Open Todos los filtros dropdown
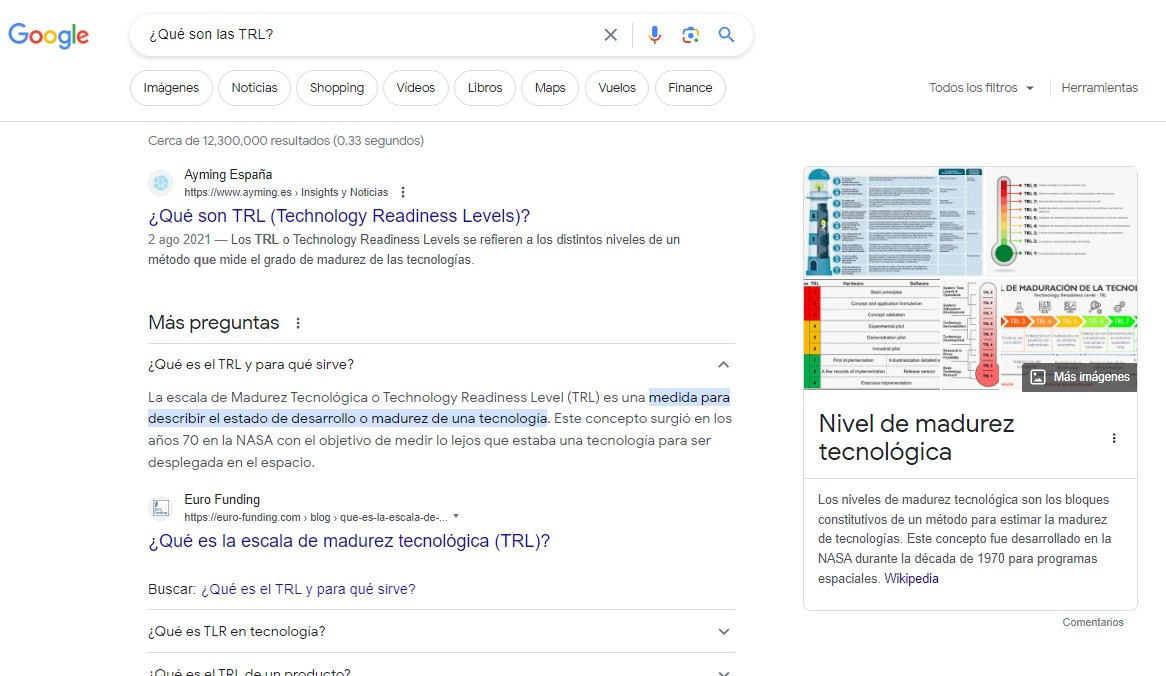The height and width of the screenshot is (676, 1166). [x=982, y=88]
